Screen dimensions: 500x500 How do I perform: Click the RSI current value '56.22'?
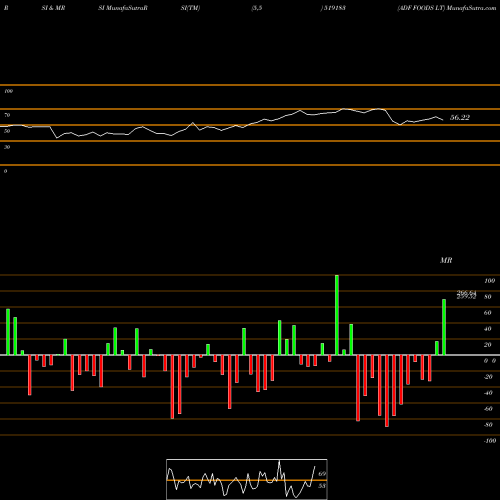click(460, 117)
